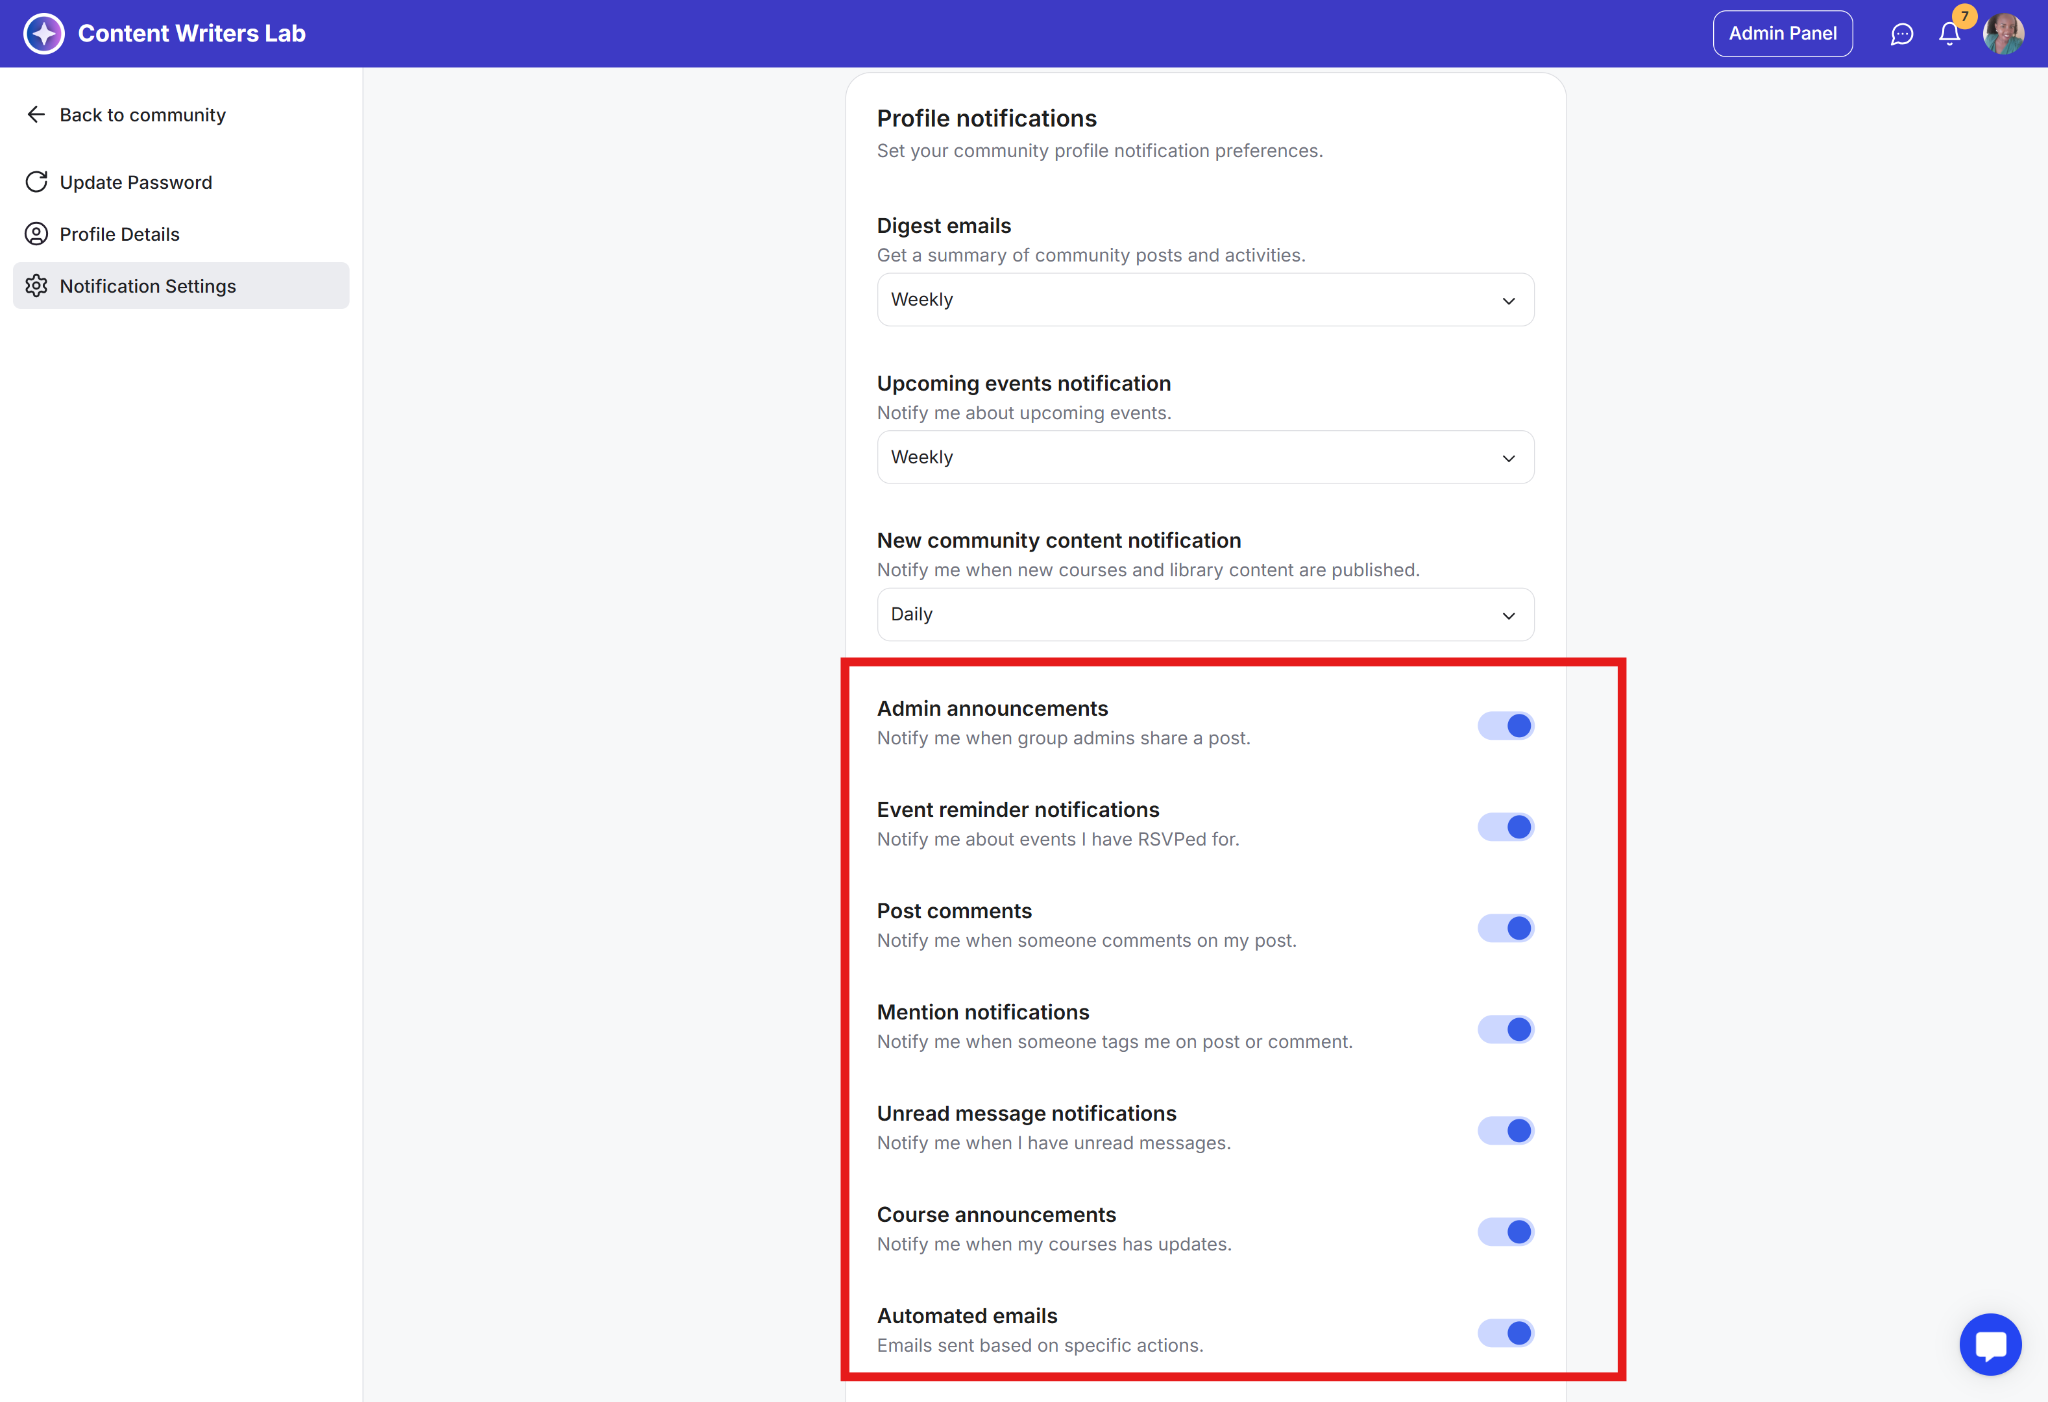Click the Admin Panel button
The image size is (2048, 1402).
(x=1782, y=34)
